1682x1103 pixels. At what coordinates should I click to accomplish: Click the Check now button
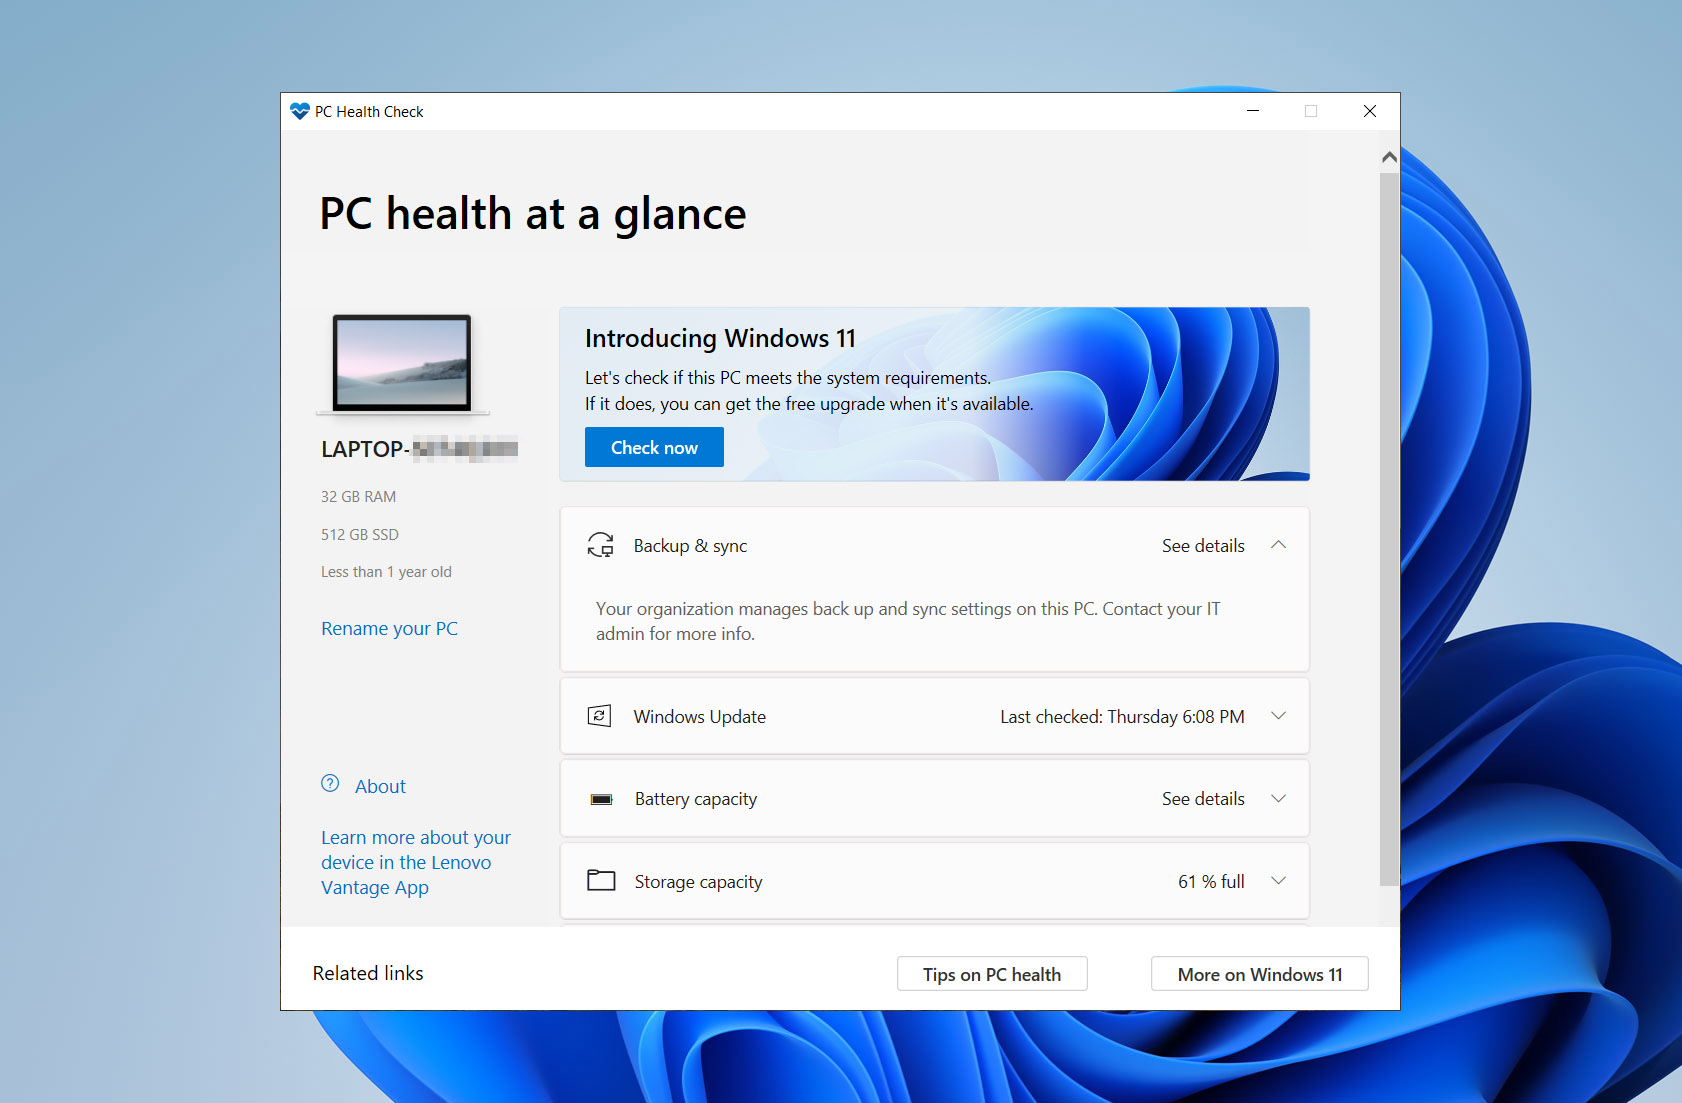click(654, 447)
